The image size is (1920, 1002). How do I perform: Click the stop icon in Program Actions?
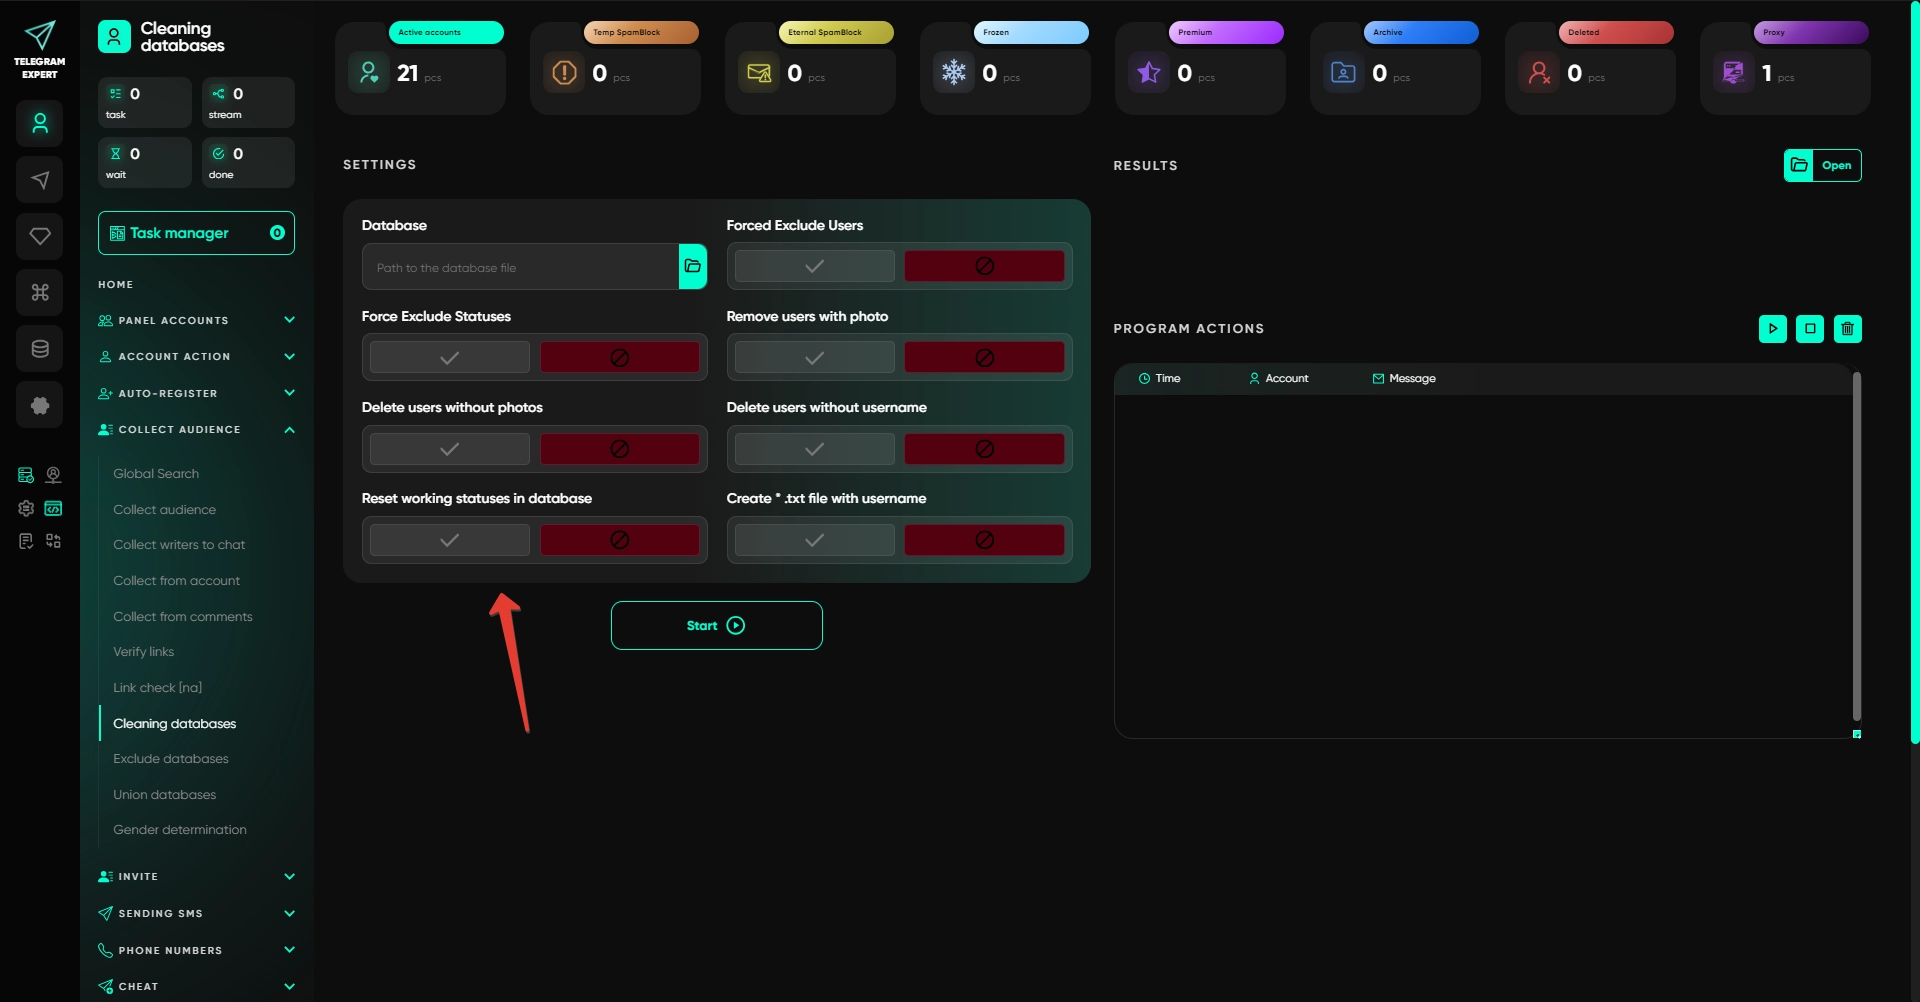(x=1810, y=329)
